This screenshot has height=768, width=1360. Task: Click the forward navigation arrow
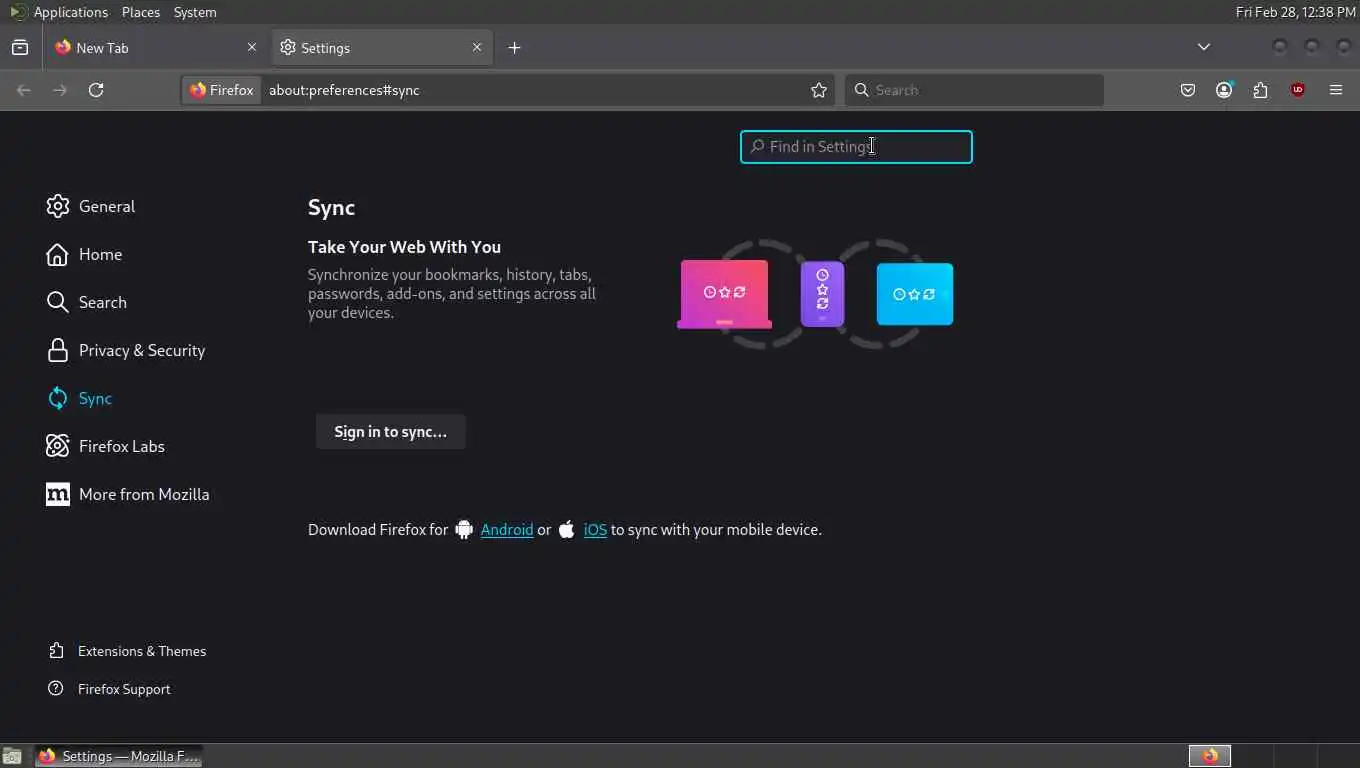(x=60, y=90)
